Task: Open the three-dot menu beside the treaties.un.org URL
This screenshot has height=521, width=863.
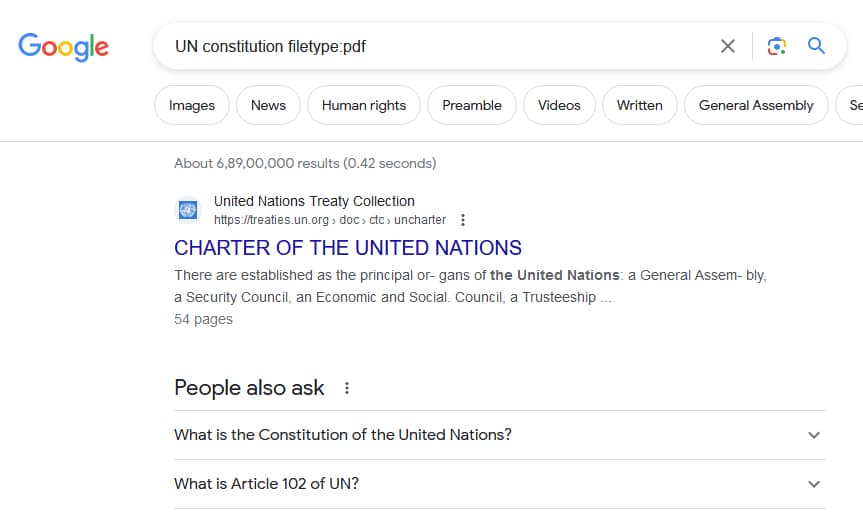Action: [x=462, y=220]
